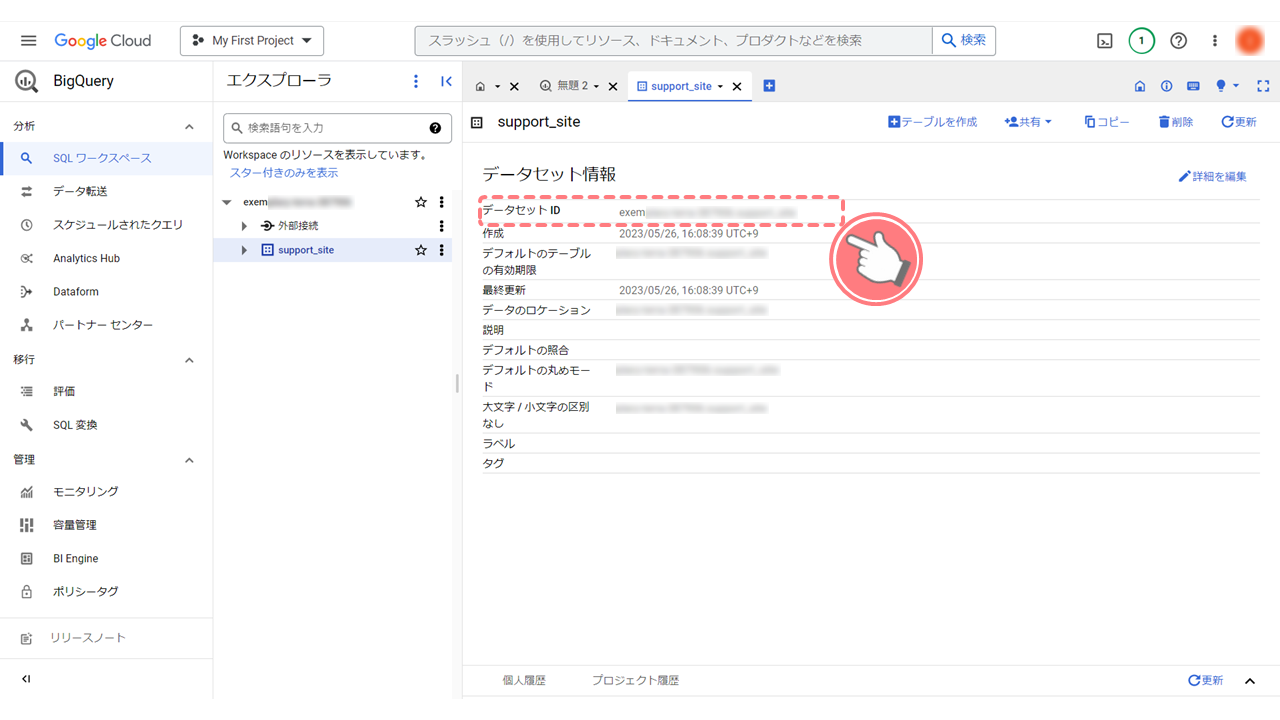This screenshot has width=1280, height=720.
Task: Click the info icon in the tab toolbar
Action: click(x=1167, y=86)
